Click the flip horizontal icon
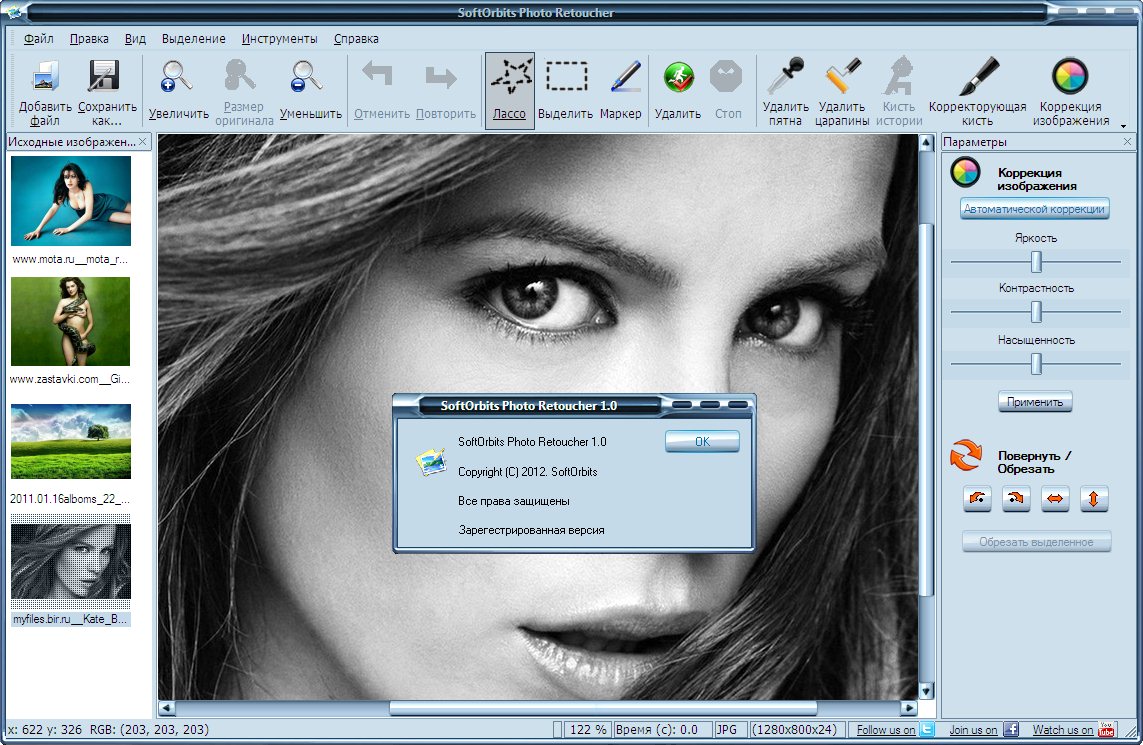 pyautogui.click(x=1055, y=498)
